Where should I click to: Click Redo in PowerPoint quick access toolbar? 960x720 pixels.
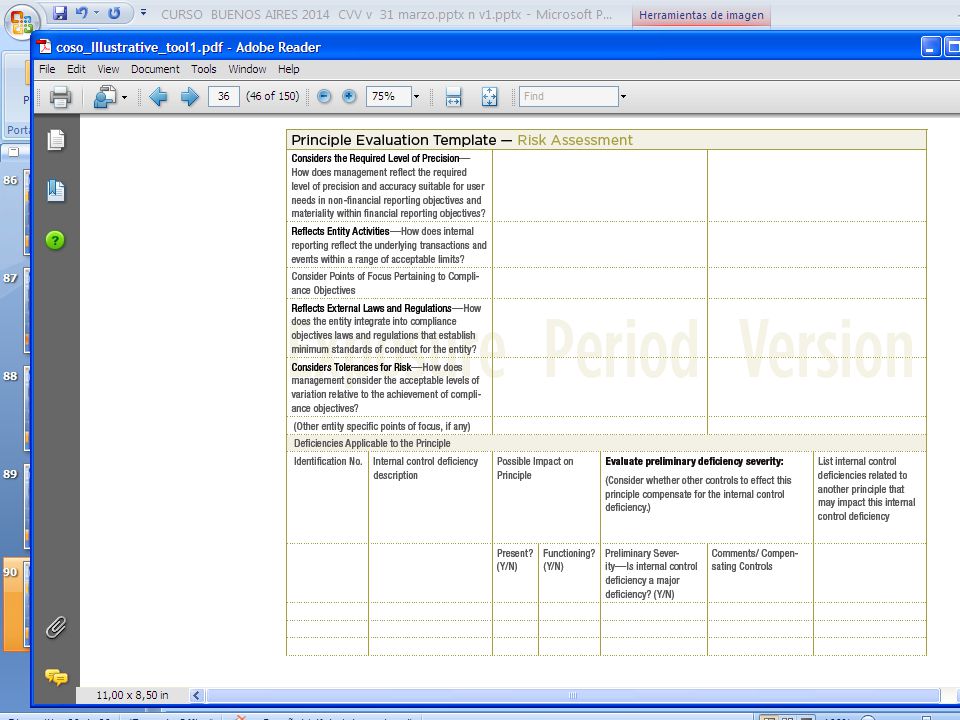coord(114,13)
